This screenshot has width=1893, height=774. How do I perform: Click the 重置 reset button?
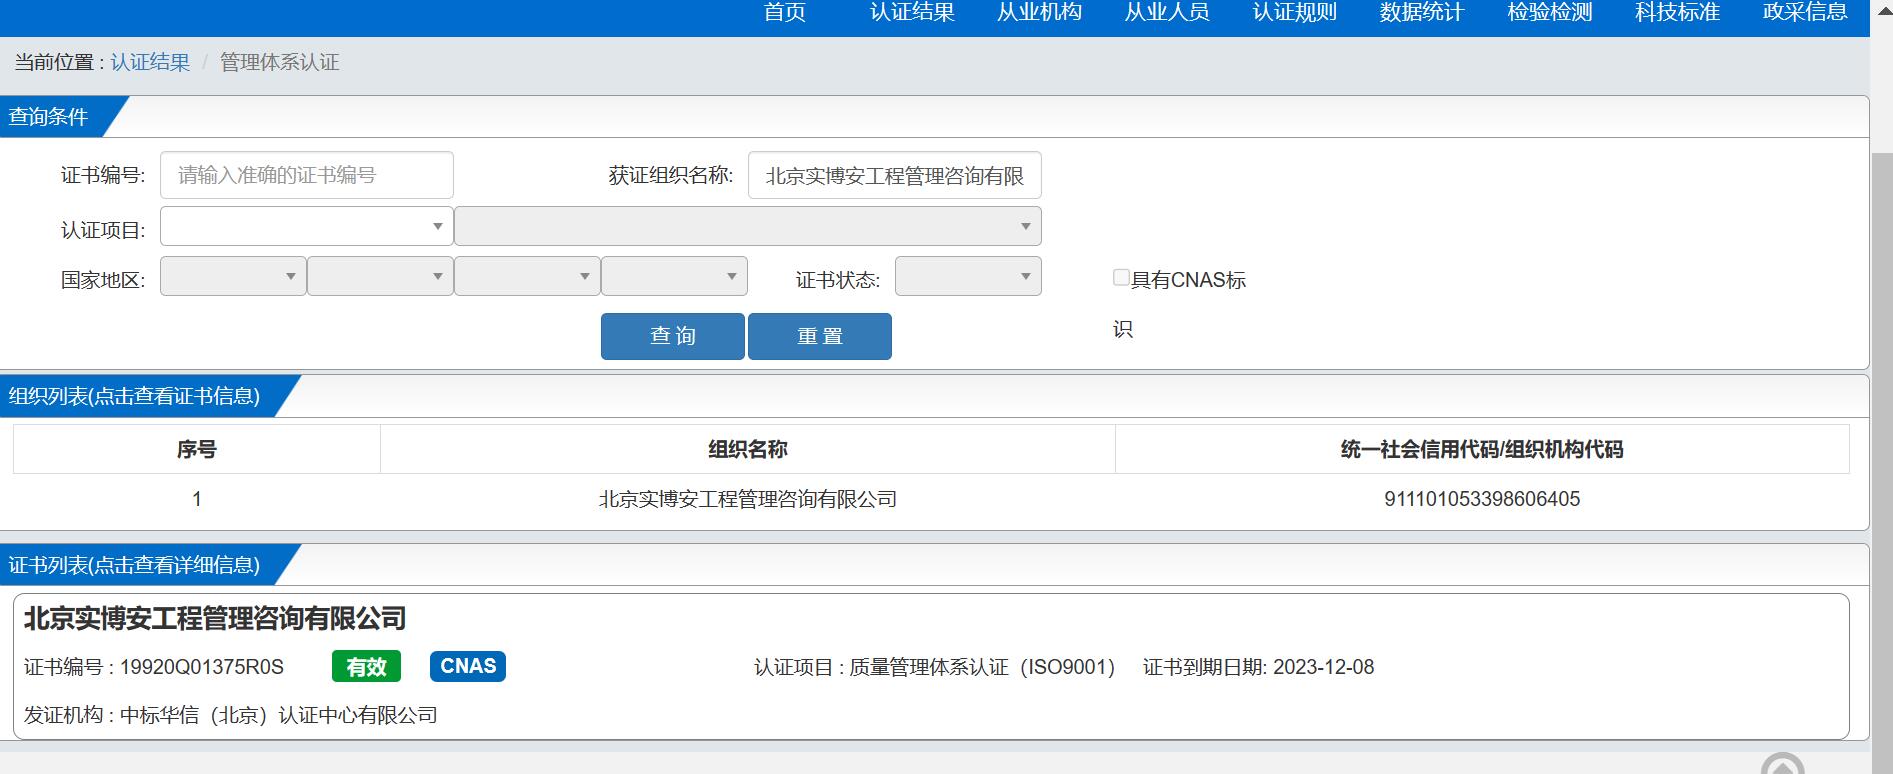point(820,336)
